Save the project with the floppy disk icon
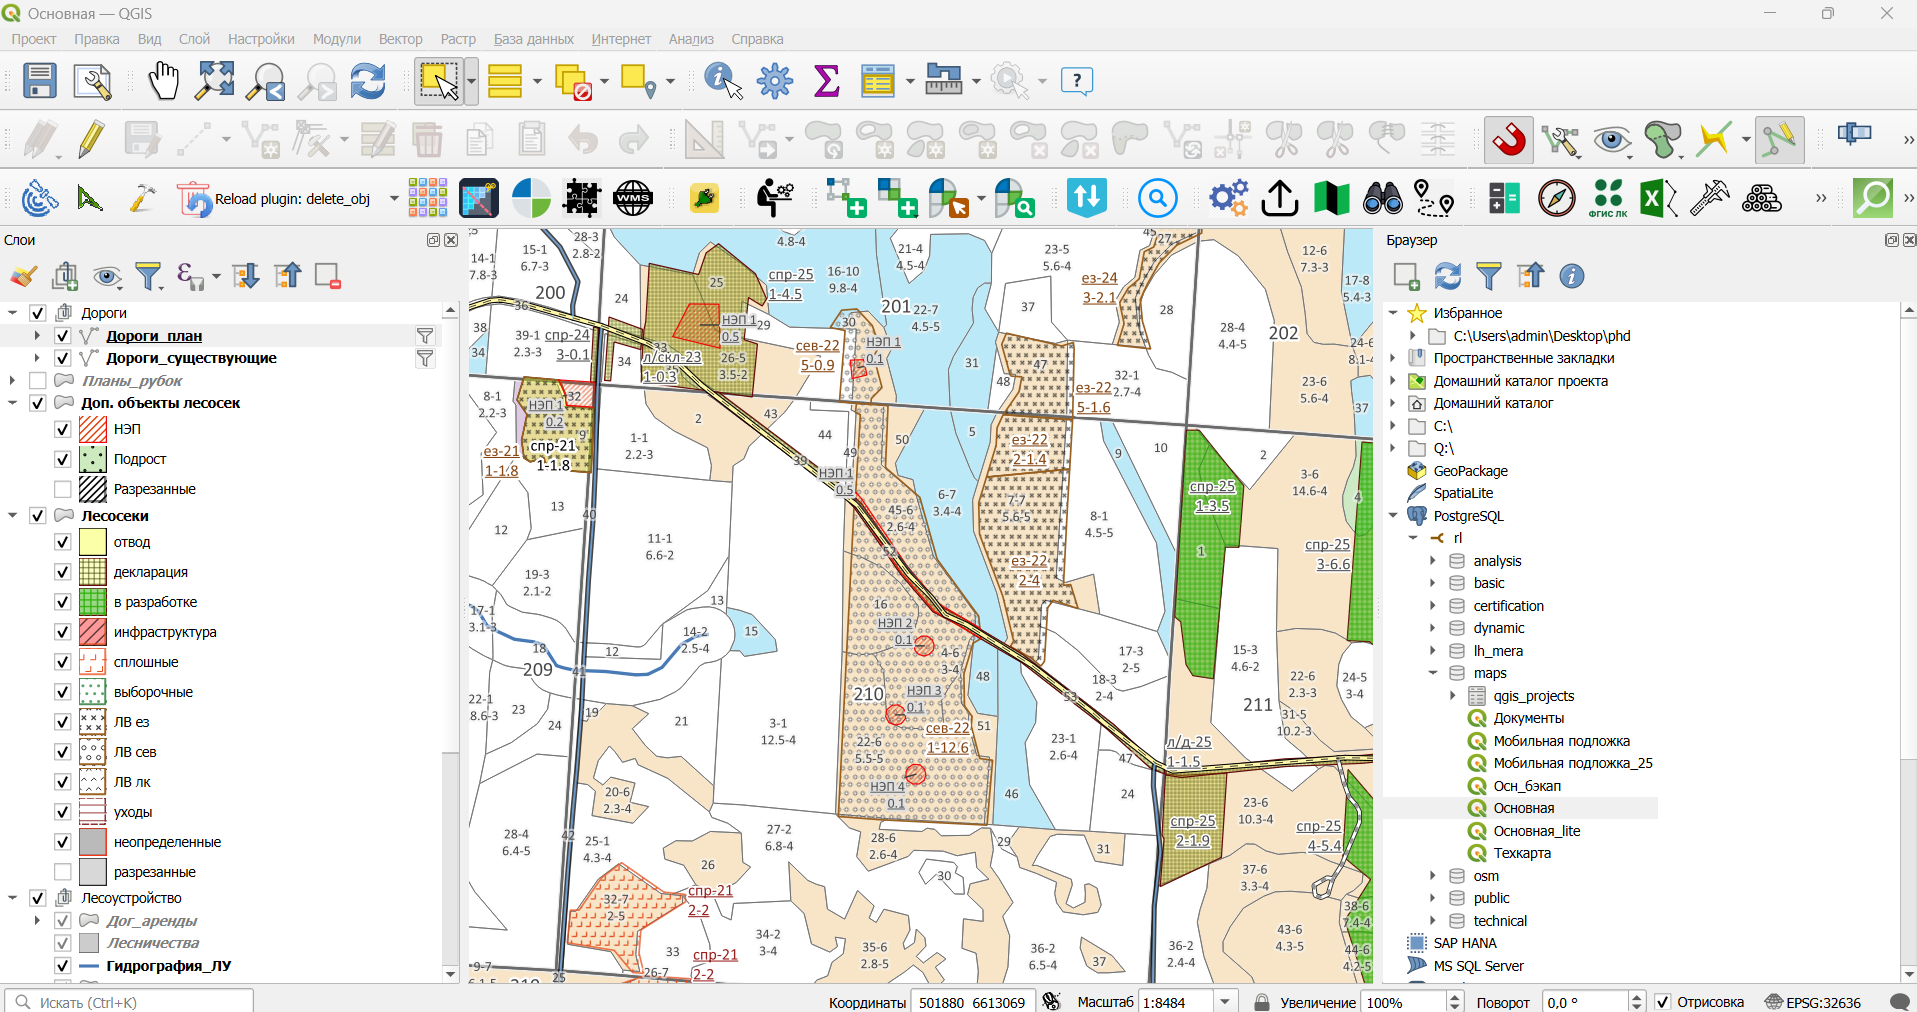 (x=40, y=81)
